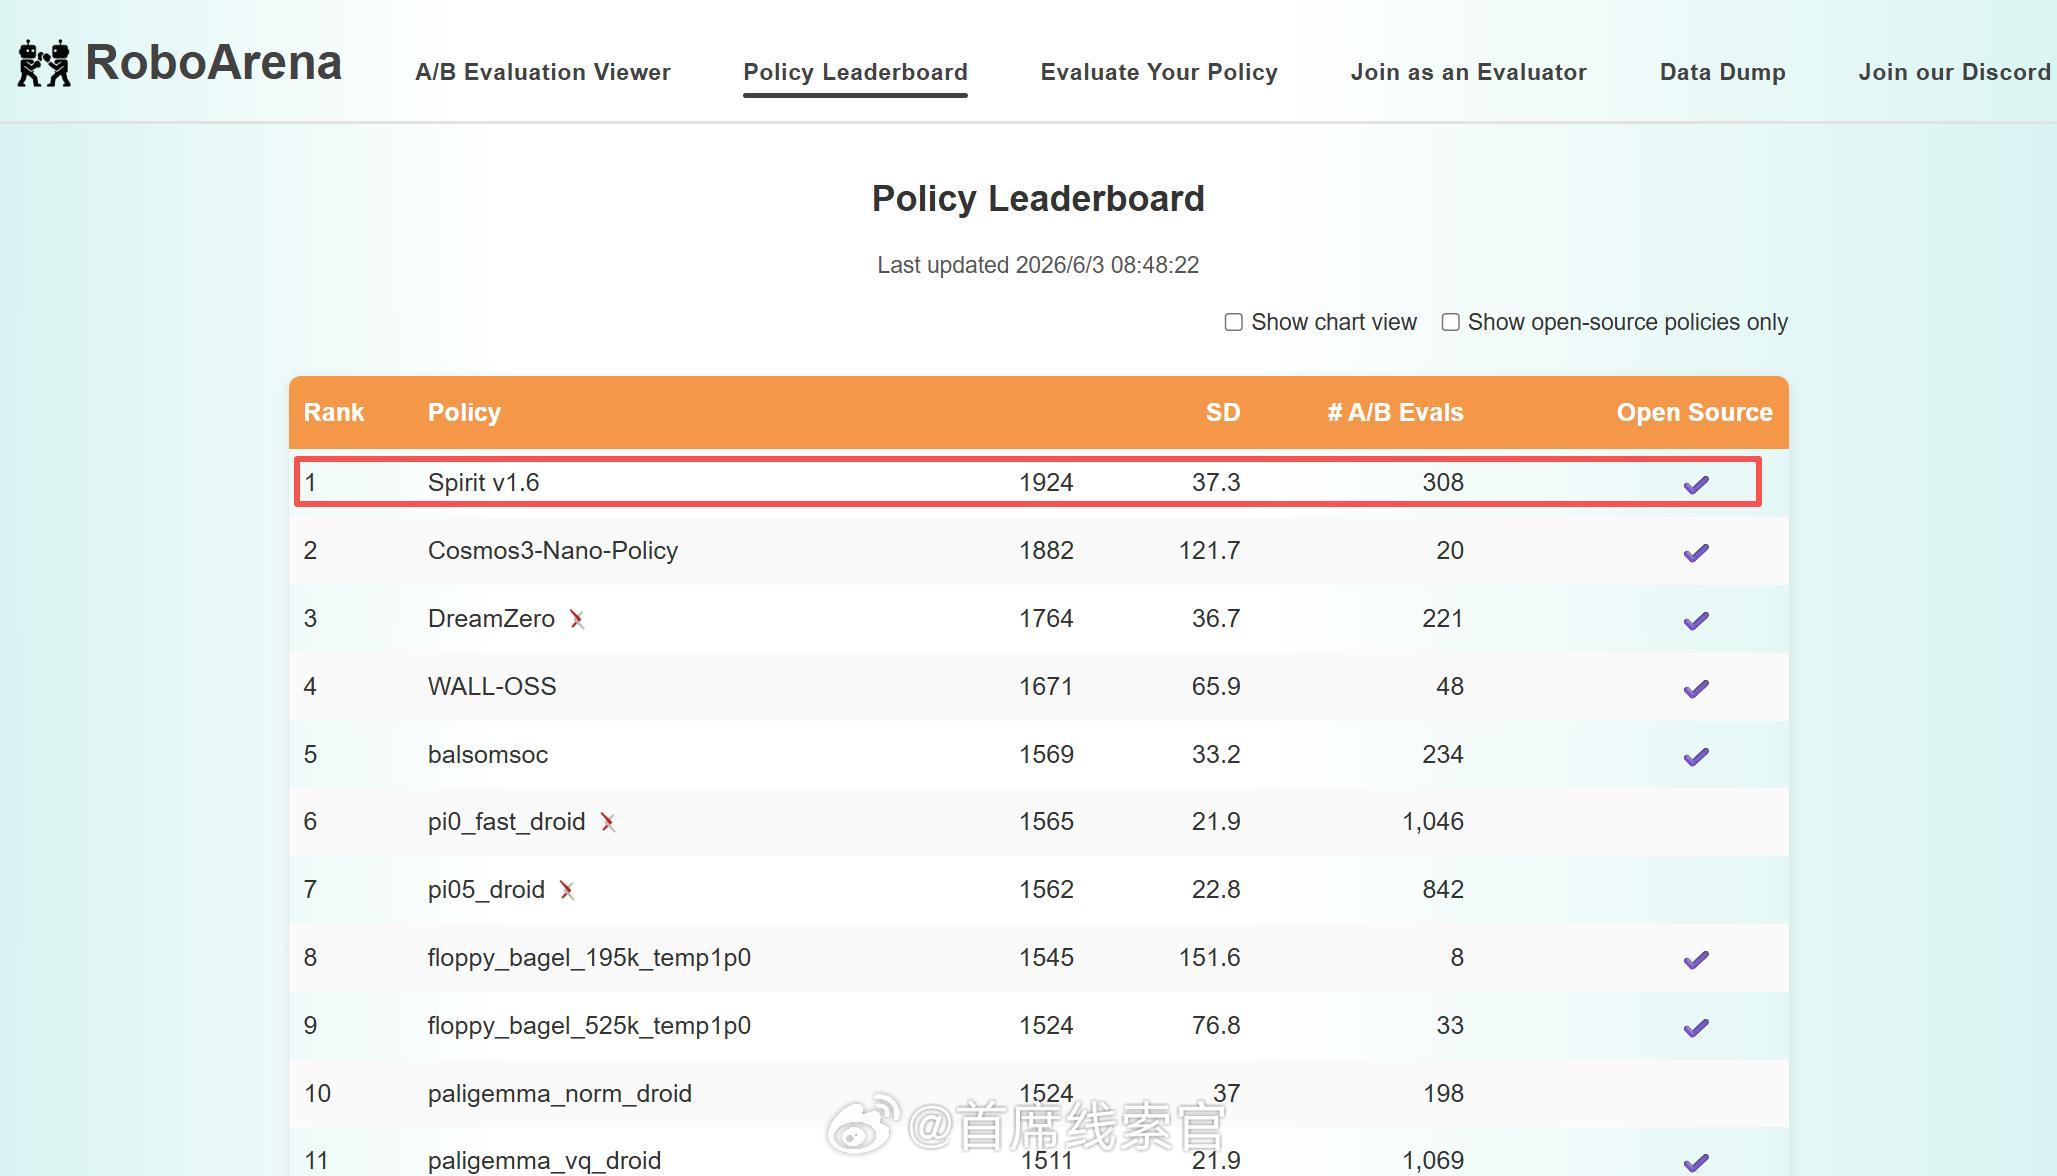Click the open-source checkmark for floppy_bagel_525k_temp1p0
The width and height of the screenshot is (2057, 1176).
pyautogui.click(x=1696, y=1028)
